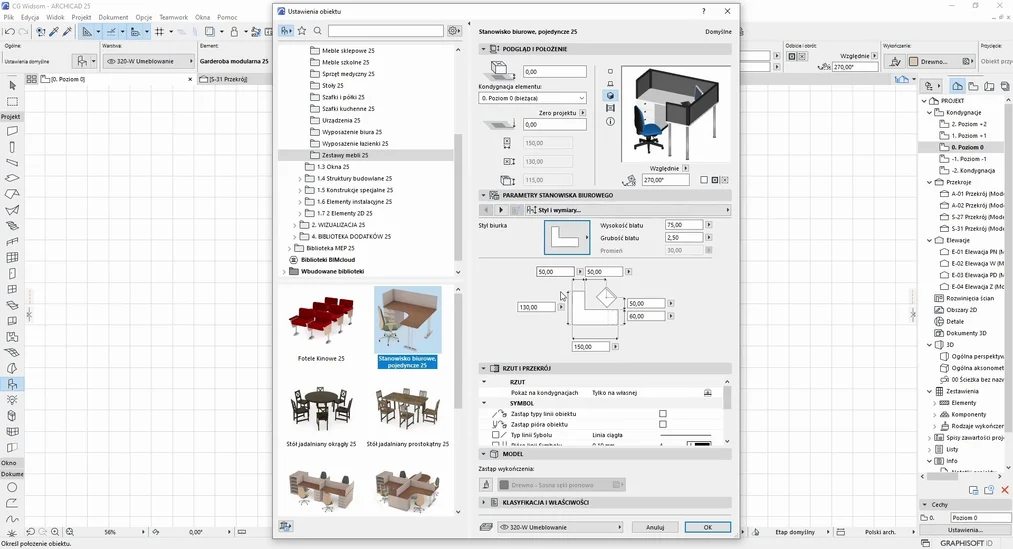Expand the 1.4 Struktury budowlane 25 folder
Image resolution: width=1013 pixels, height=549 pixels.
click(300, 178)
